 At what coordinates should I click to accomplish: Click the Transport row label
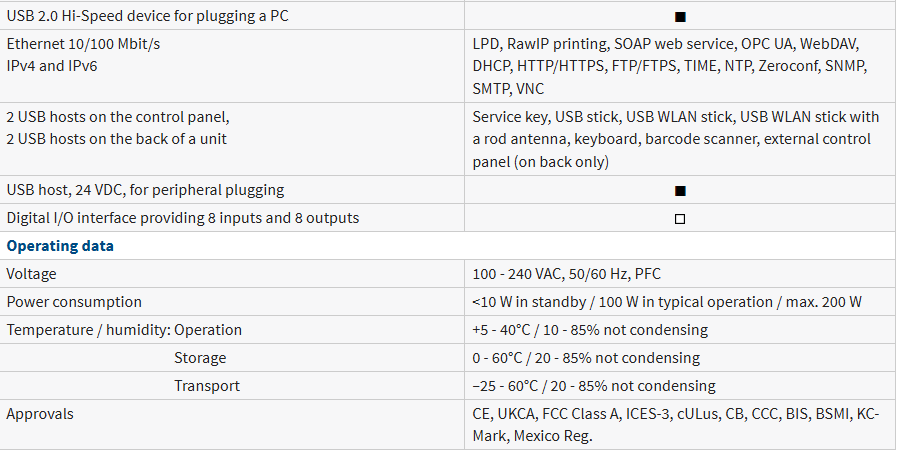tap(207, 386)
